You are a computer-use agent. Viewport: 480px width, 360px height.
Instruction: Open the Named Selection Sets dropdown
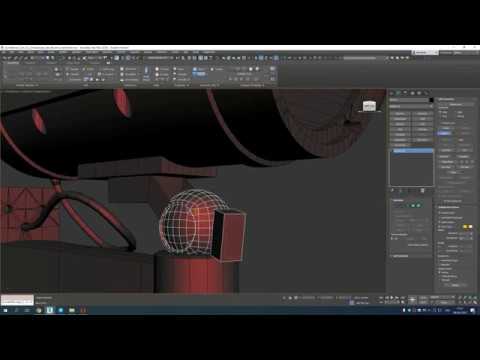[x=160, y=58]
